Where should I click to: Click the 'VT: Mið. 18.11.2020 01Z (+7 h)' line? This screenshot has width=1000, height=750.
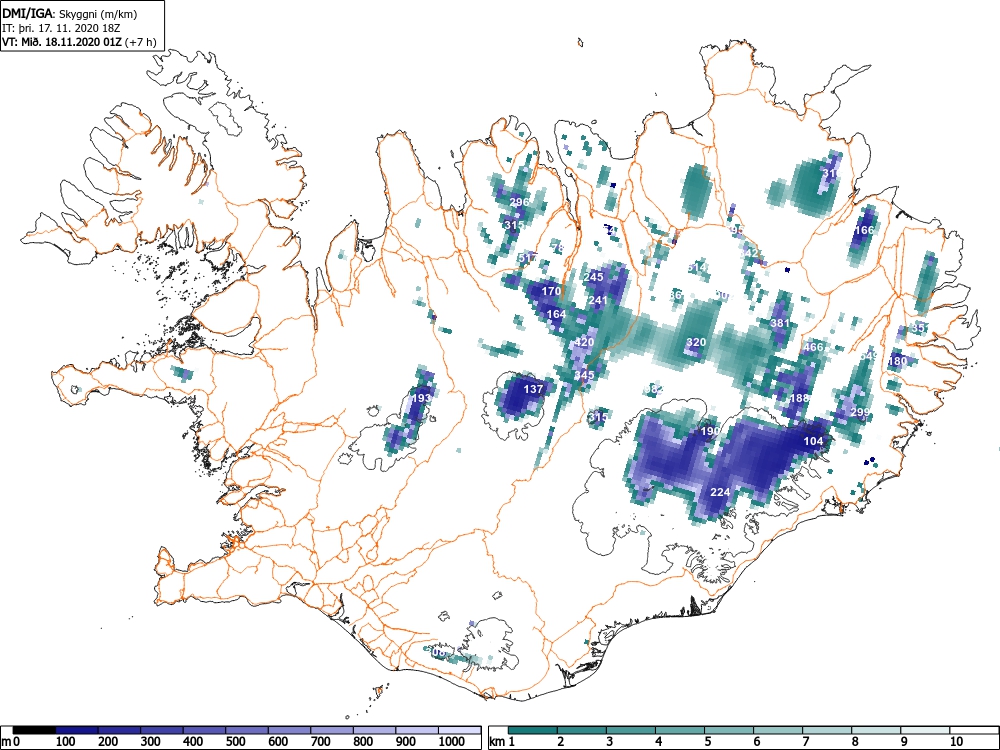pos(79,42)
